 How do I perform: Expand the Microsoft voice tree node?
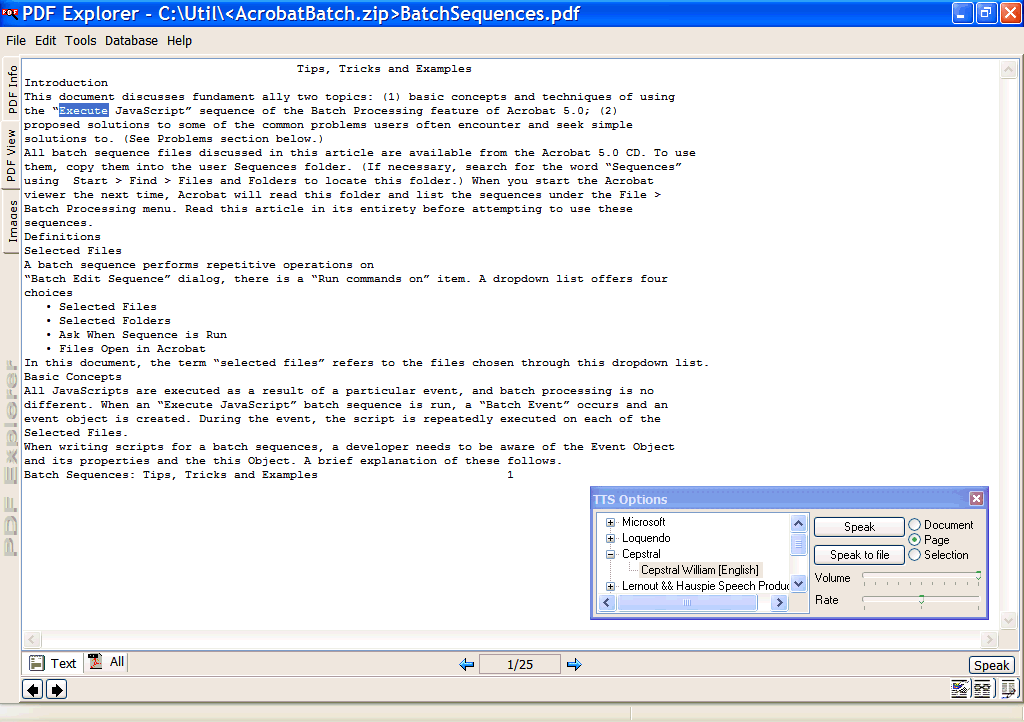click(610, 522)
